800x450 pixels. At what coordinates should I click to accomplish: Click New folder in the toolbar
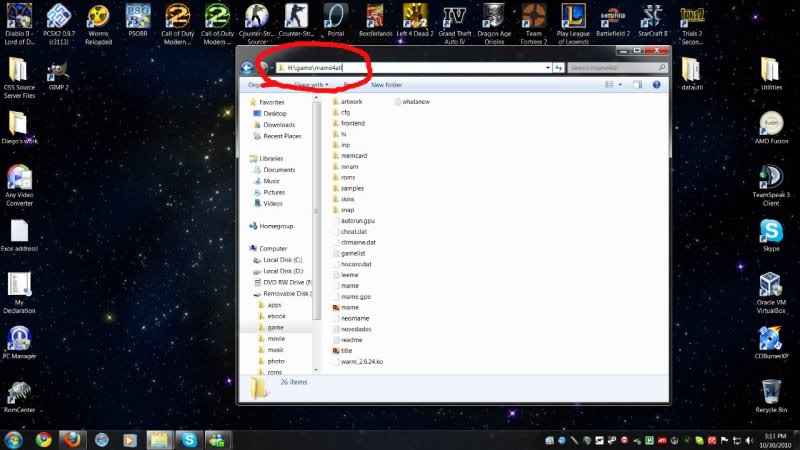click(x=386, y=85)
